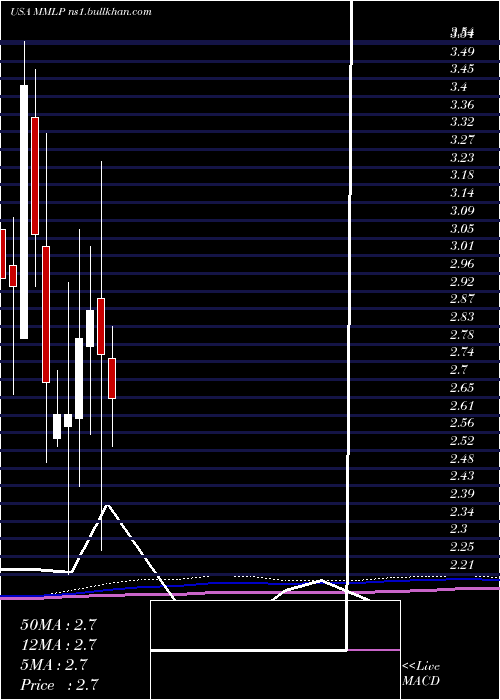Click the 3.49 price axis label

(x=462, y=51)
